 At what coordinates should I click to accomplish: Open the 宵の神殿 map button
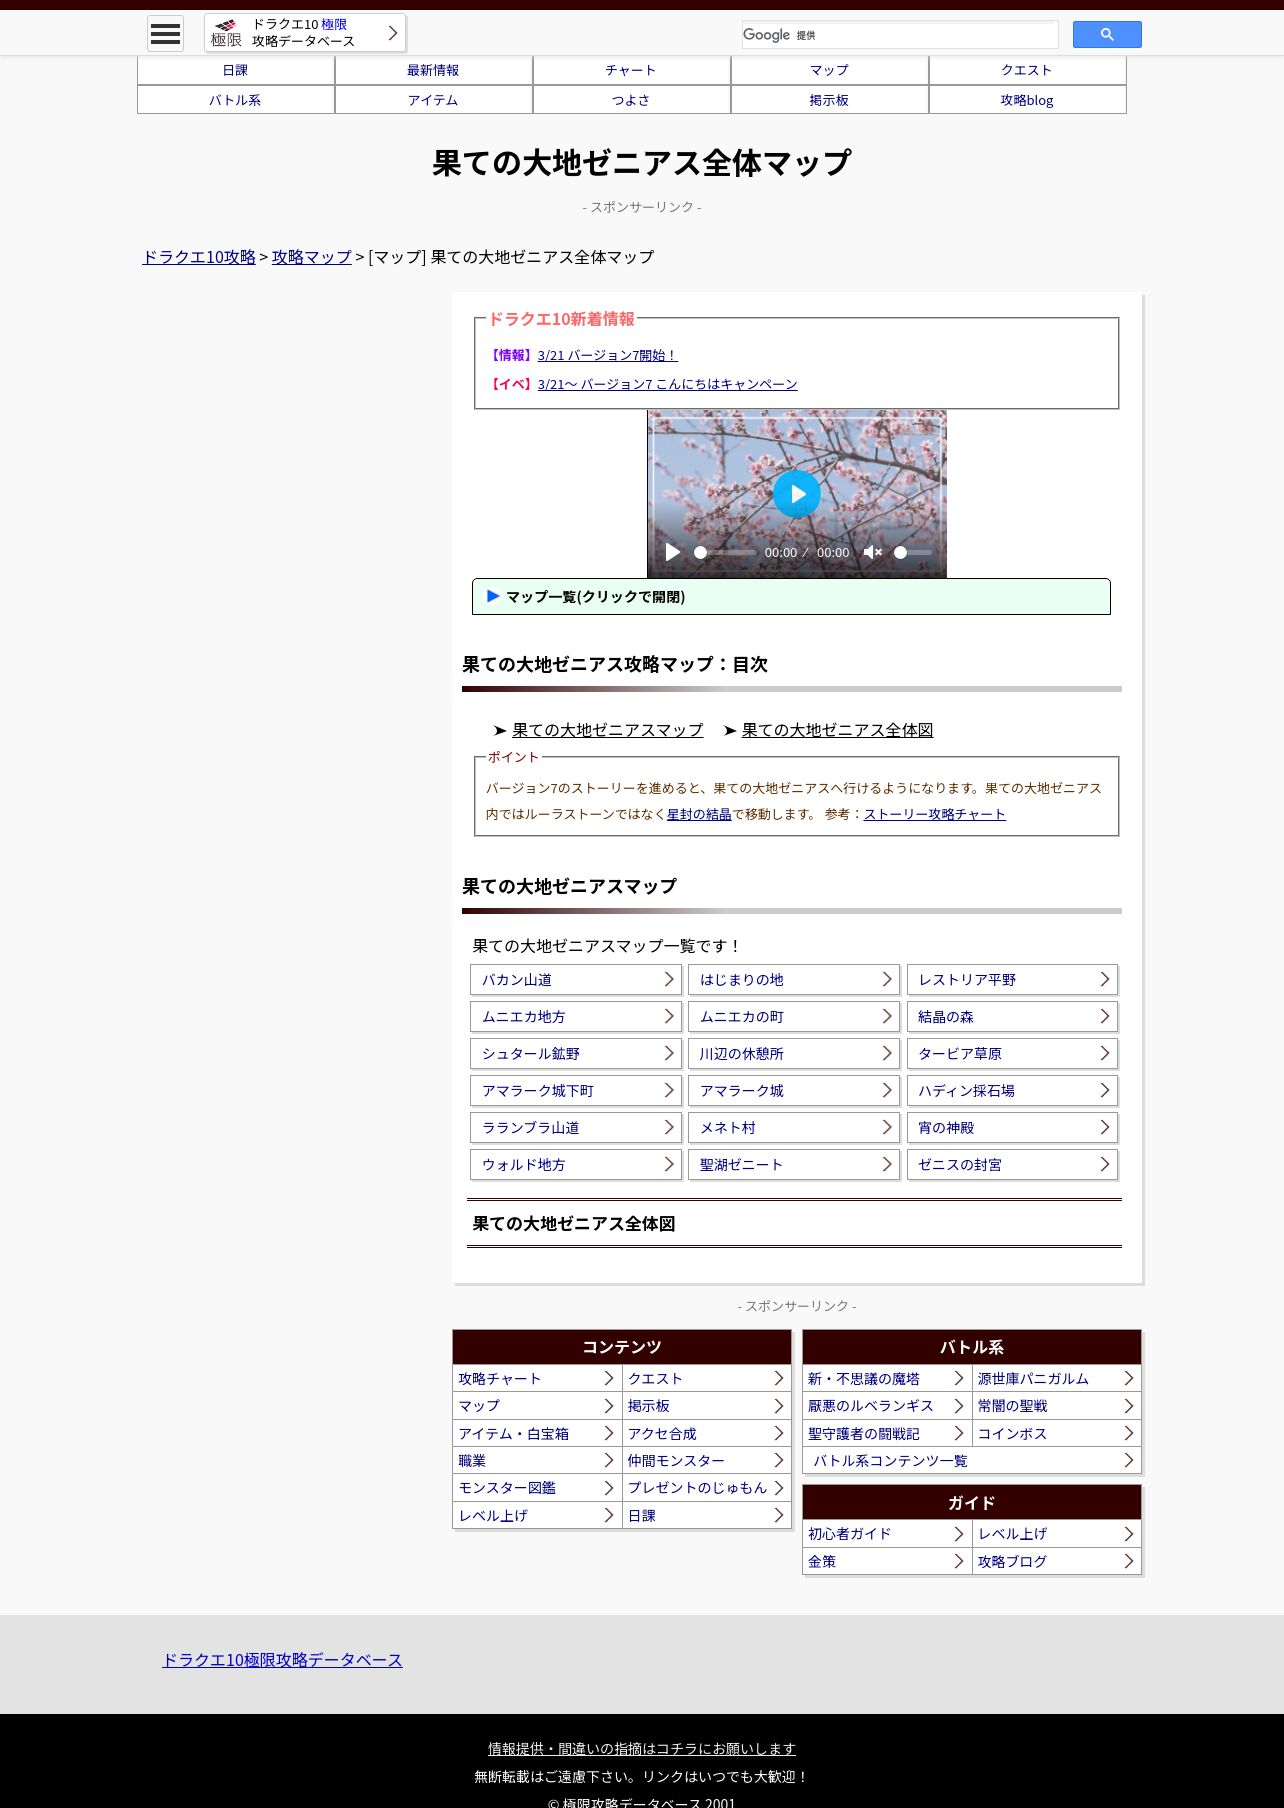click(x=1012, y=1128)
